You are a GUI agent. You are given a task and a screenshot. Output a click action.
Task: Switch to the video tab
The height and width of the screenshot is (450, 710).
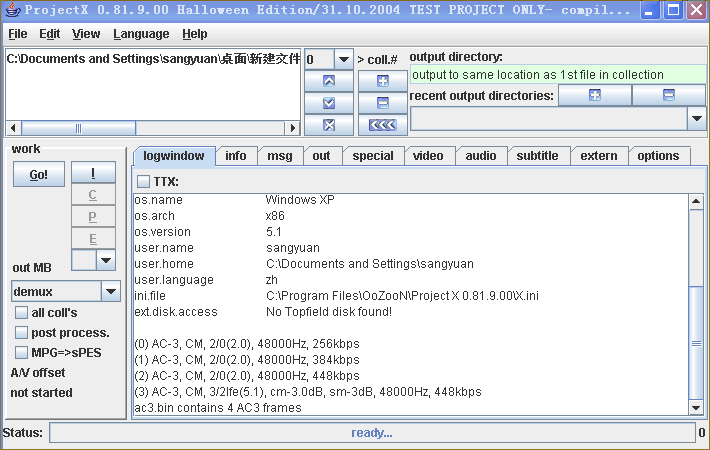pos(428,156)
